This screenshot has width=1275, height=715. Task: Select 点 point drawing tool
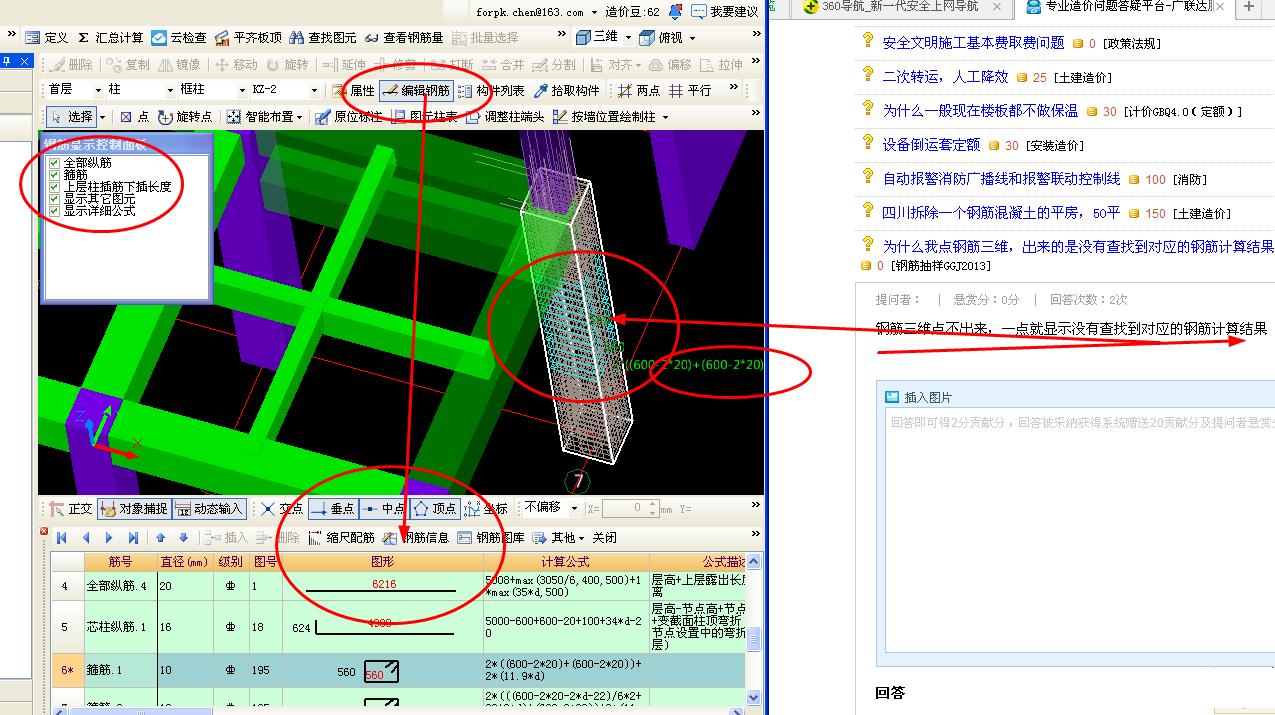pos(134,117)
